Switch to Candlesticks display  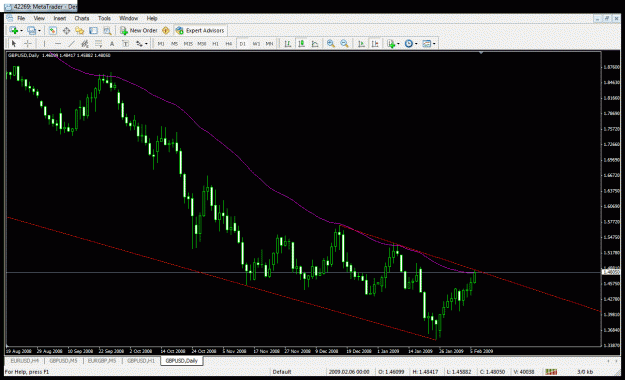tap(301, 43)
